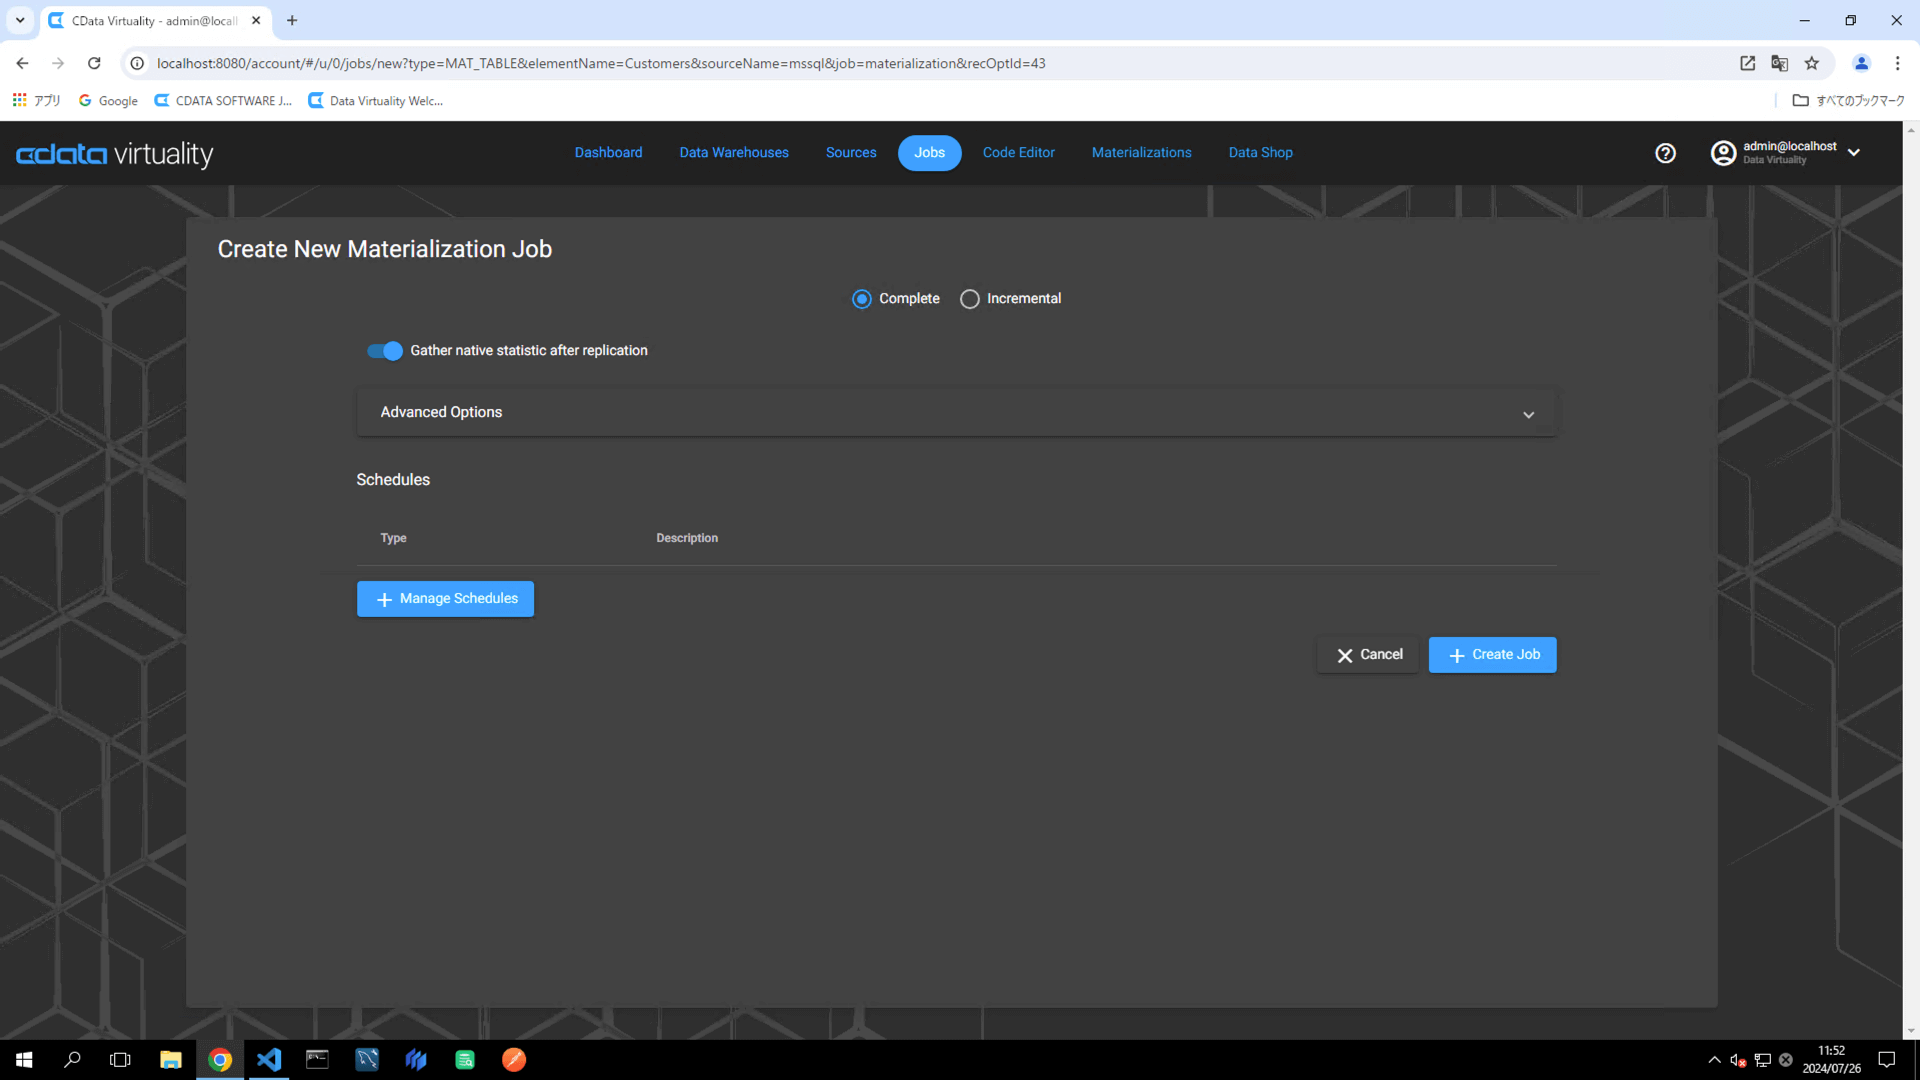The image size is (1920, 1080).
Task: Click the admin user avatar icon
Action: pyautogui.click(x=1723, y=153)
